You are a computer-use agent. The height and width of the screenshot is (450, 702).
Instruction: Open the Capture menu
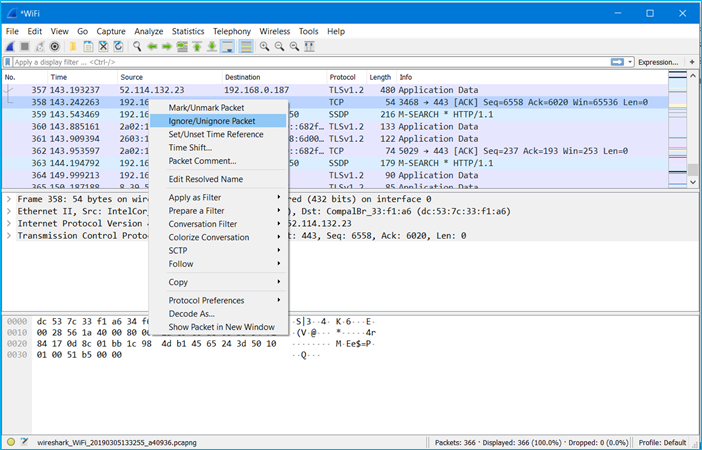pos(111,31)
